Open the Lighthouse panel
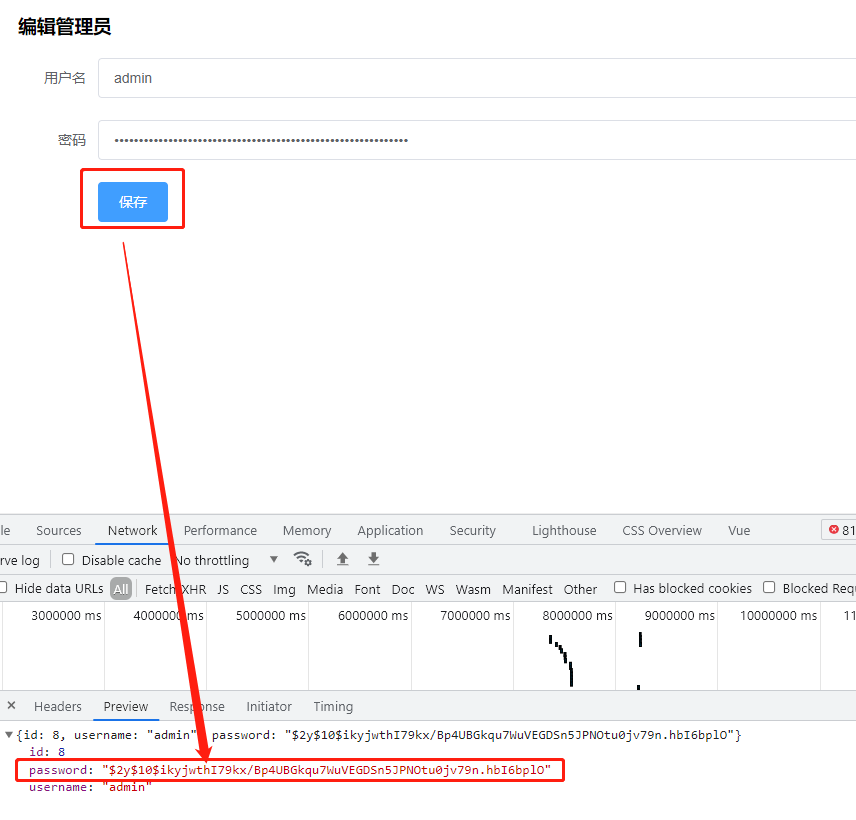This screenshot has height=820, width=856. 563,530
